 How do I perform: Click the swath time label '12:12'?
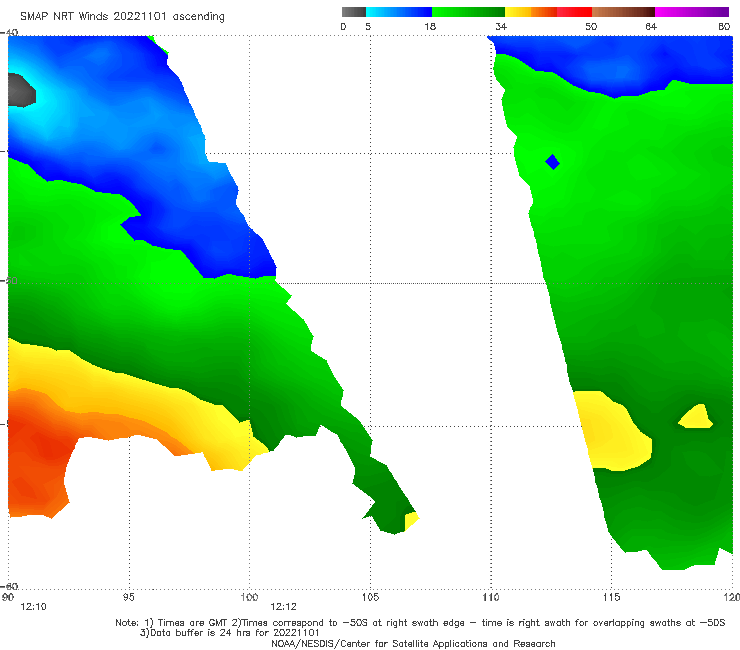pyautogui.click(x=284, y=607)
